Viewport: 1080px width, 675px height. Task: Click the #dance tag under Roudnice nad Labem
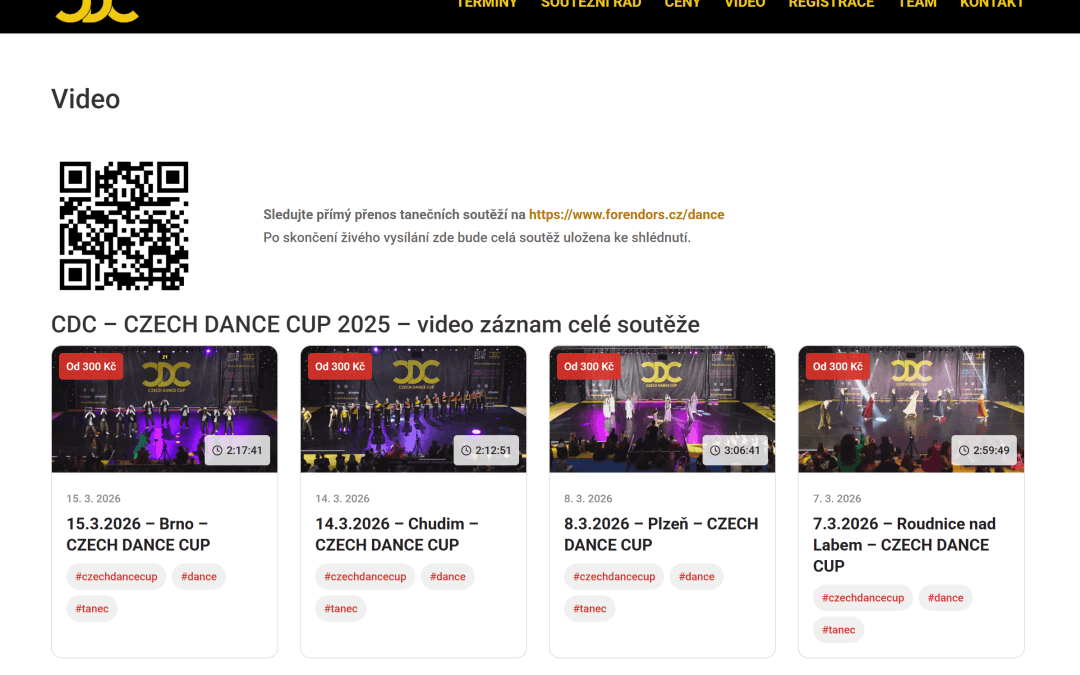click(945, 597)
